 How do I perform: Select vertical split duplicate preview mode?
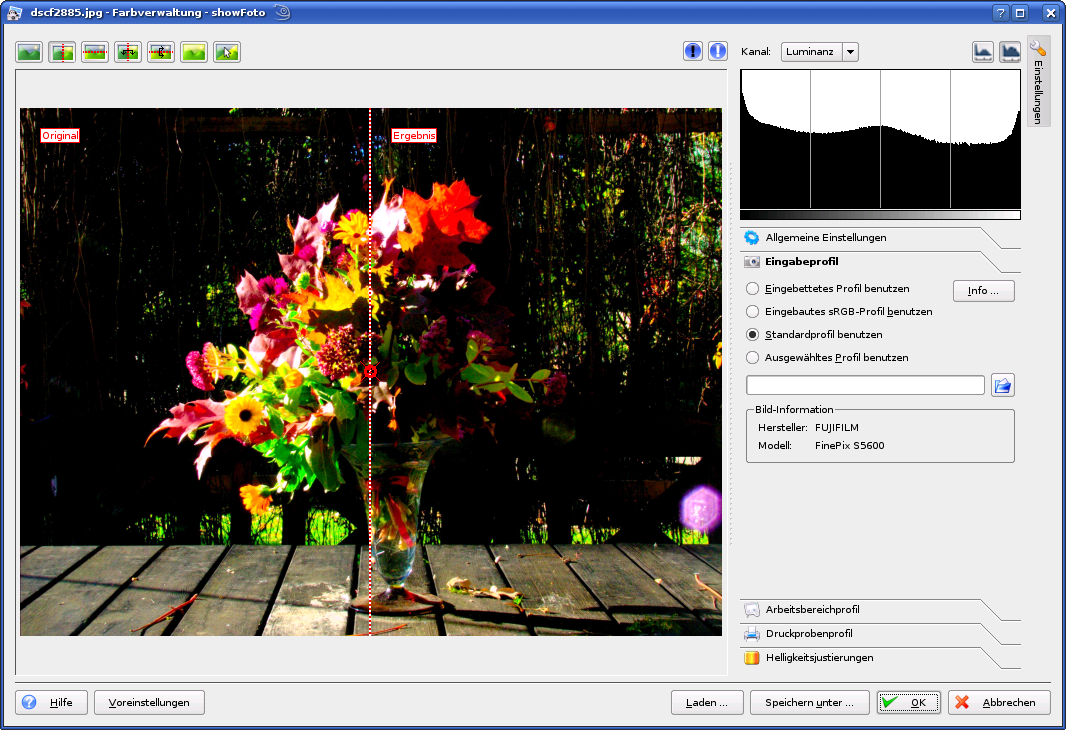pyautogui.click(x=128, y=52)
